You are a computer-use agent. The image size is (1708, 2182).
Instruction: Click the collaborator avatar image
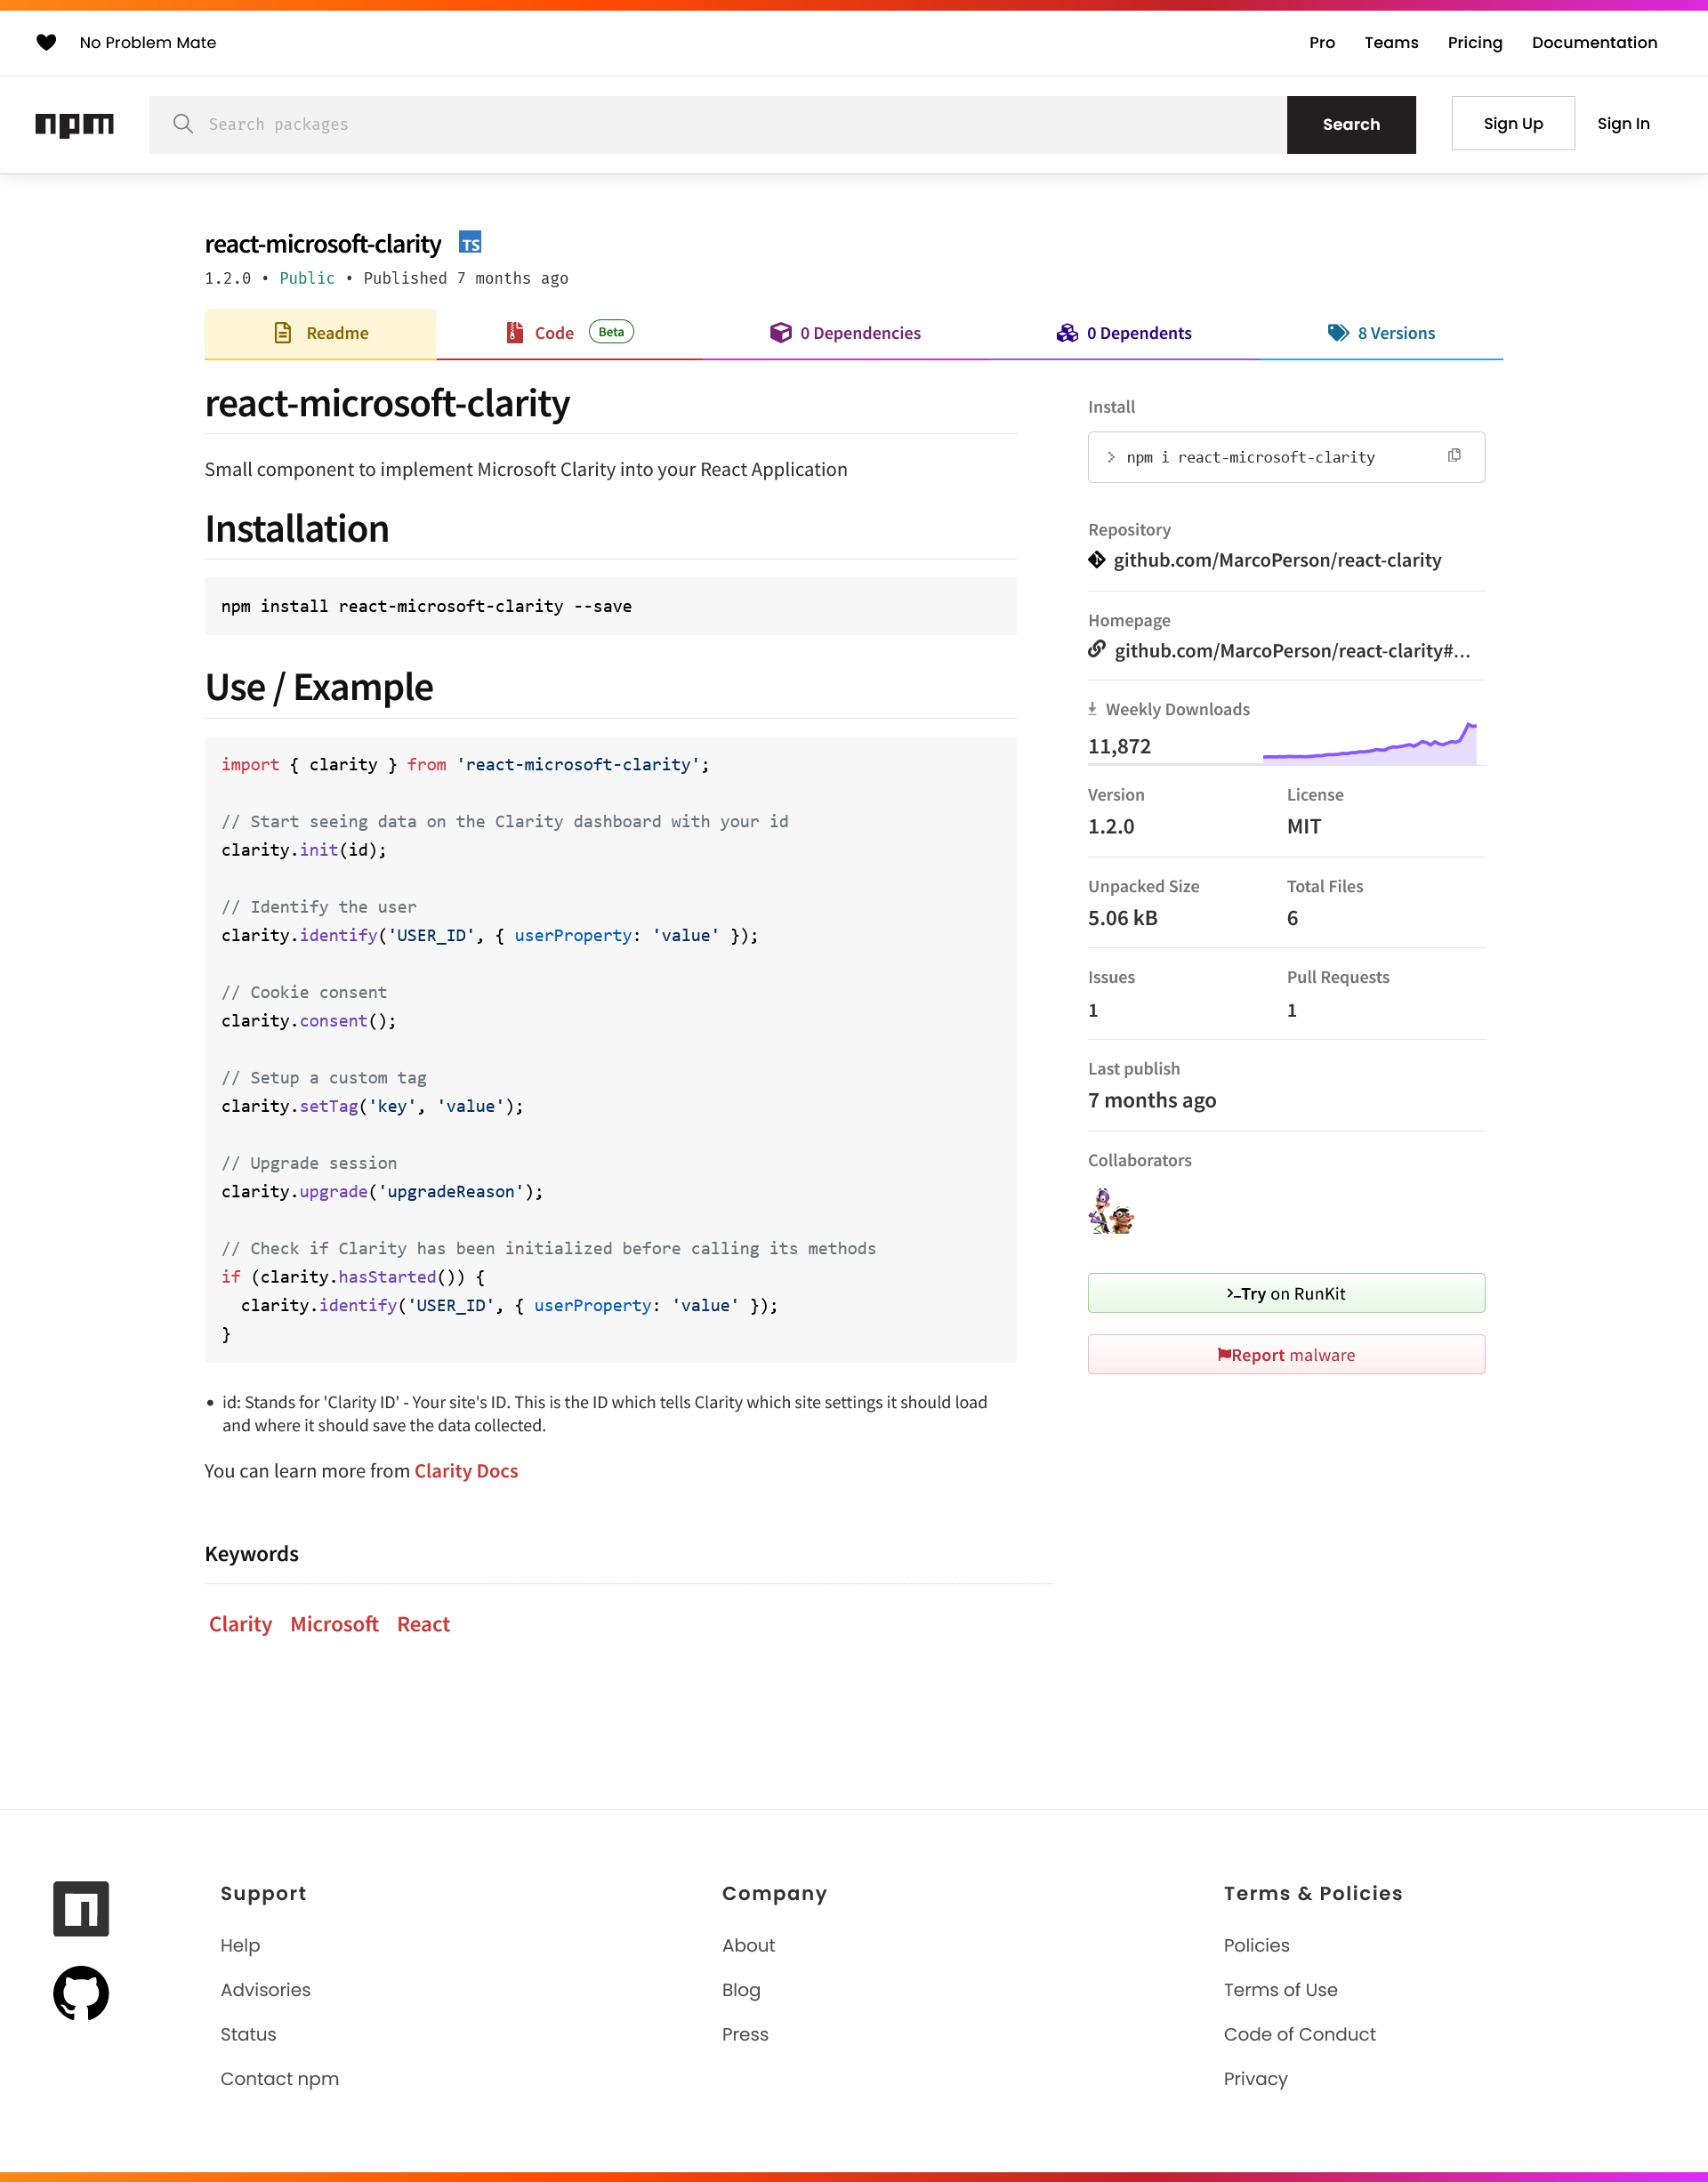(x=1111, y=1211)
